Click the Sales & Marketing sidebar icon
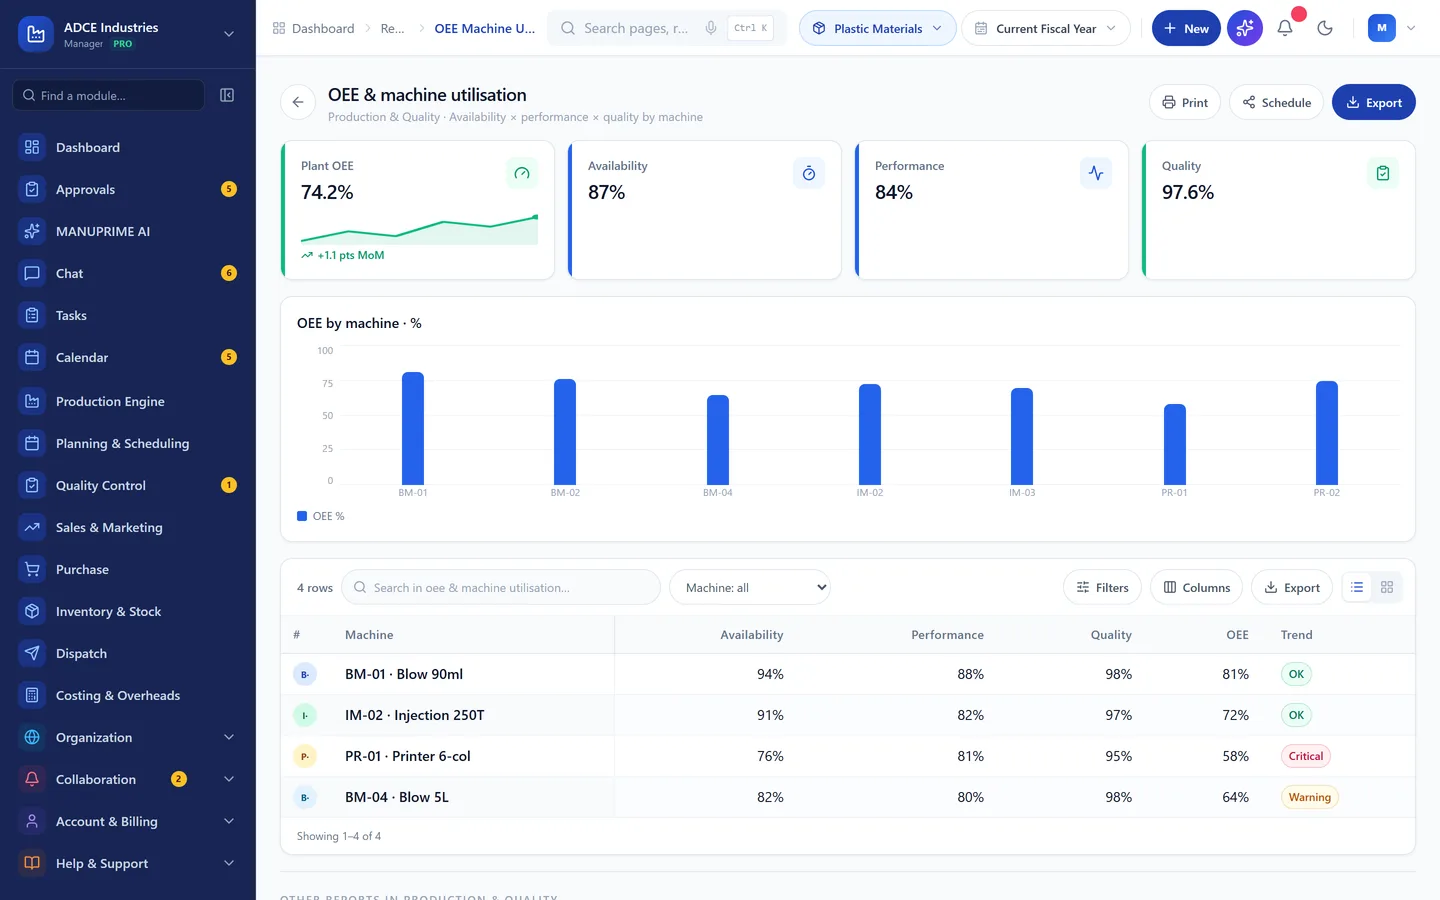This screenshot has width=1440, height=900. [32, 527]
